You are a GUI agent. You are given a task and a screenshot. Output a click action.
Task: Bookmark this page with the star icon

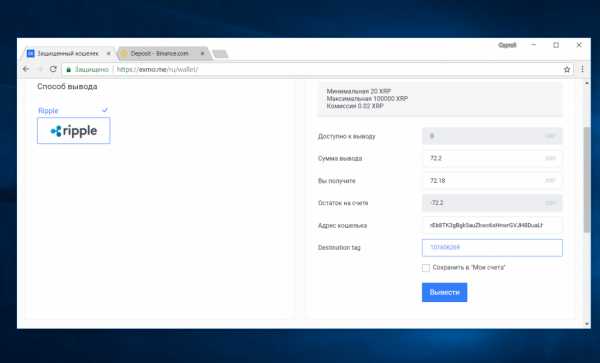[567, 69]
